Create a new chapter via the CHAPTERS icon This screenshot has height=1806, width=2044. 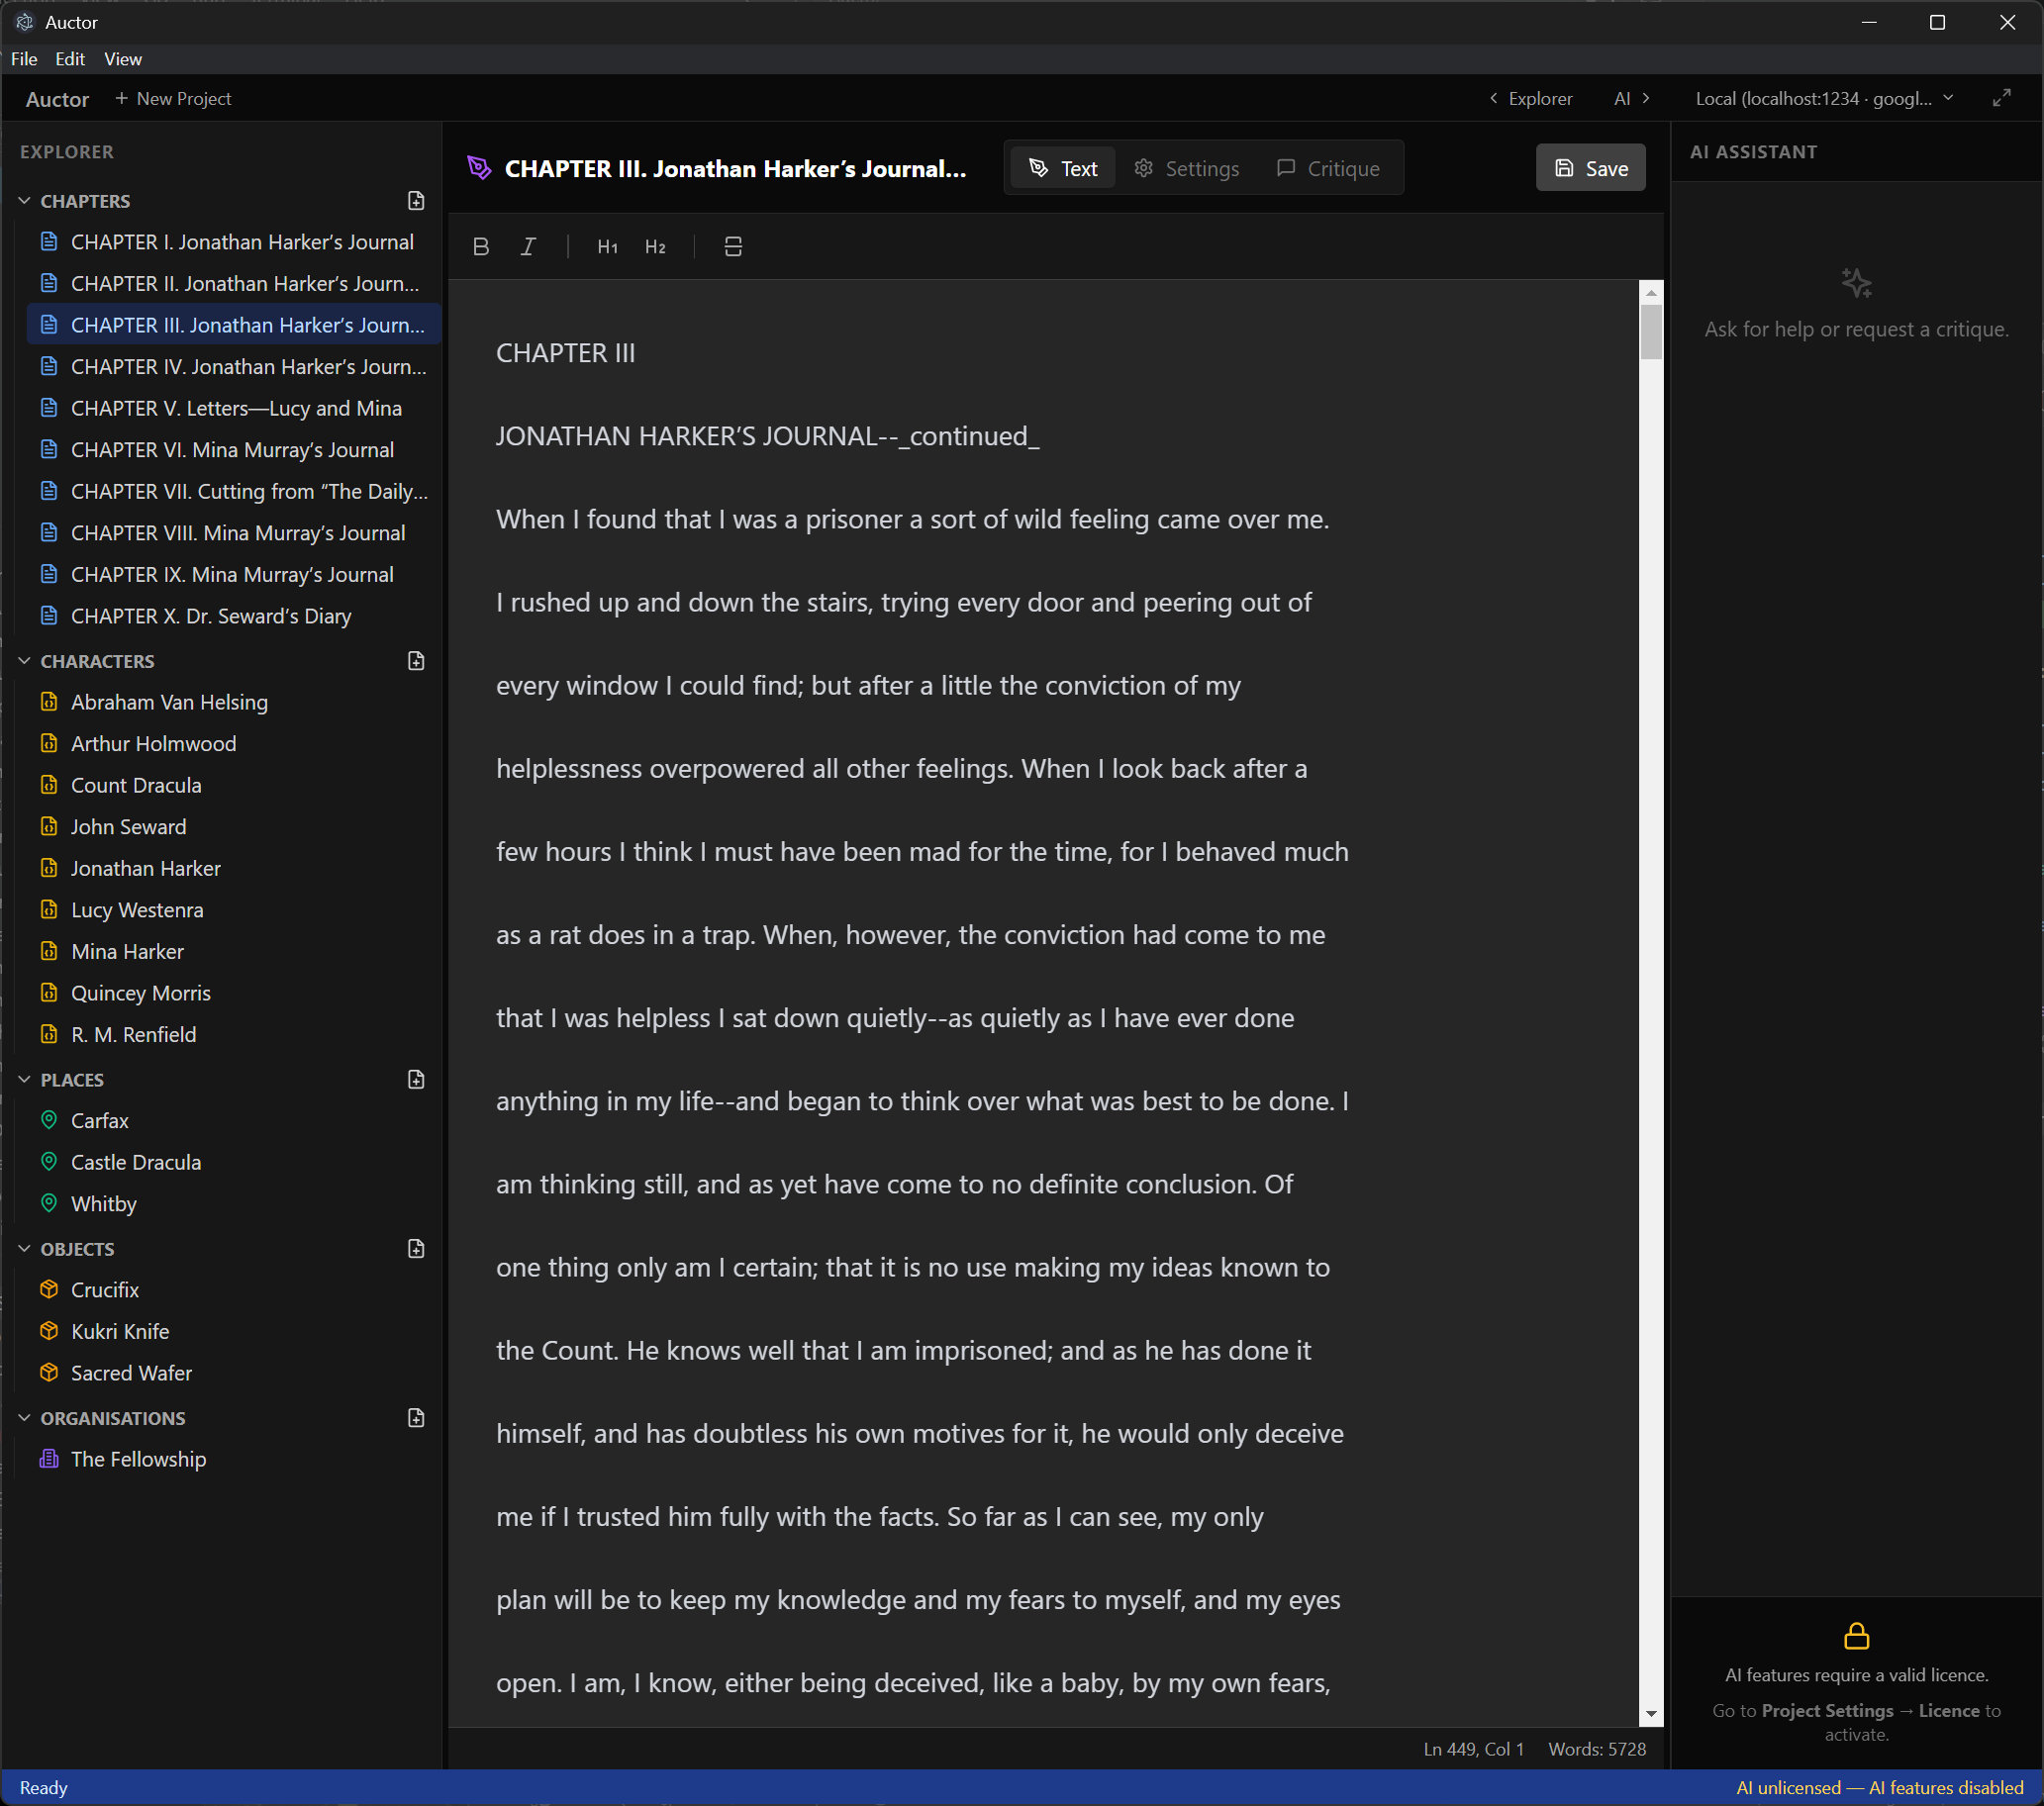(416, 200)
